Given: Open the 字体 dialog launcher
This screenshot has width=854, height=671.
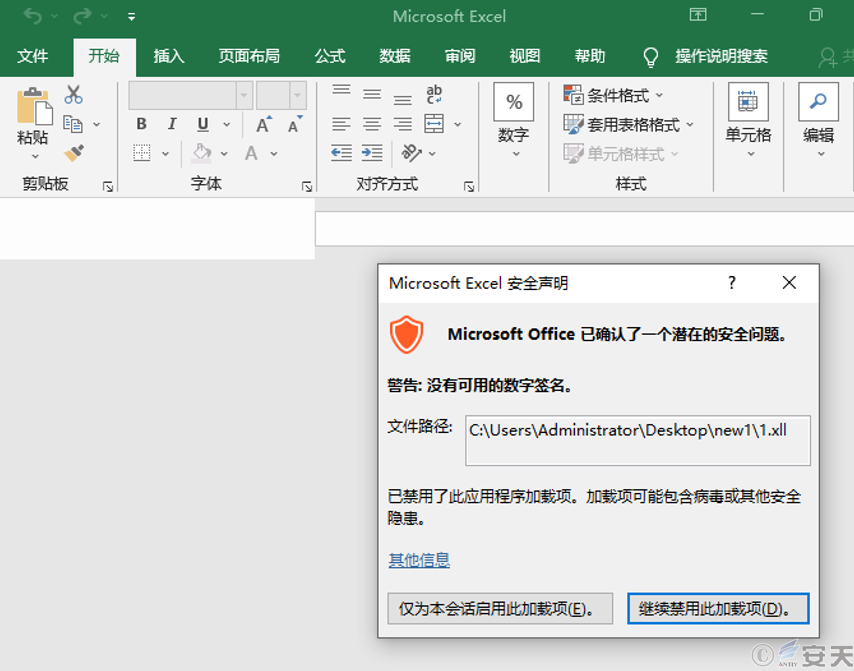Looking at the screenshot, I should click(x=307, y=187).
